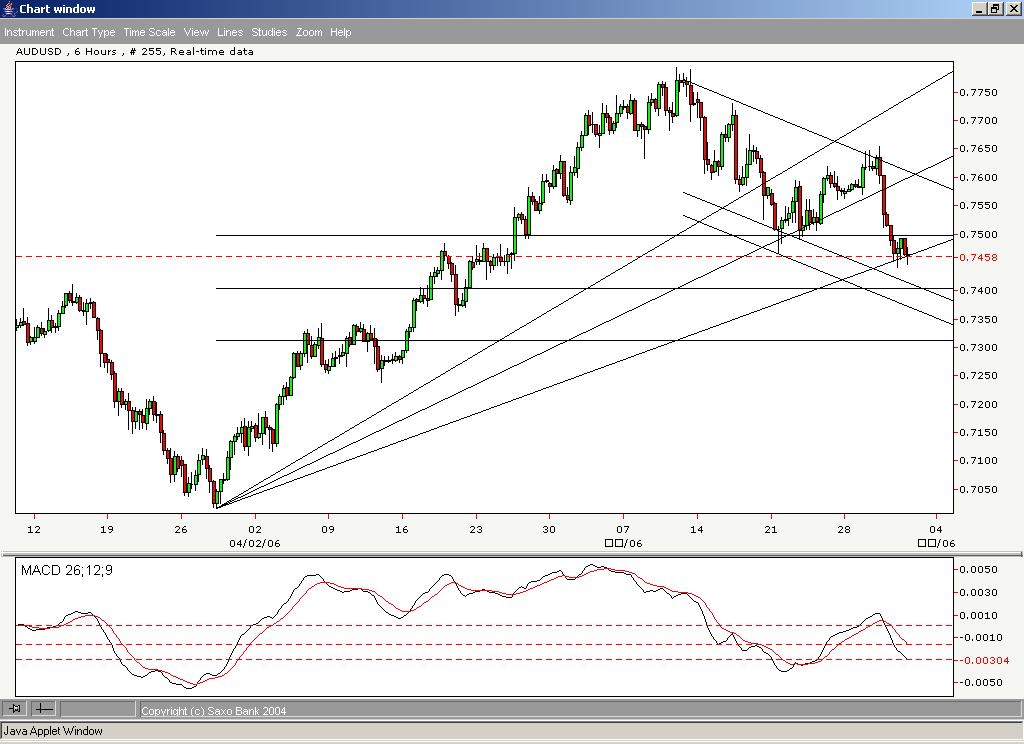Image resolution: width=1024 pixels, height=744 pixels.
Task: Open the Studies menu
Action: tap(268, 32)
